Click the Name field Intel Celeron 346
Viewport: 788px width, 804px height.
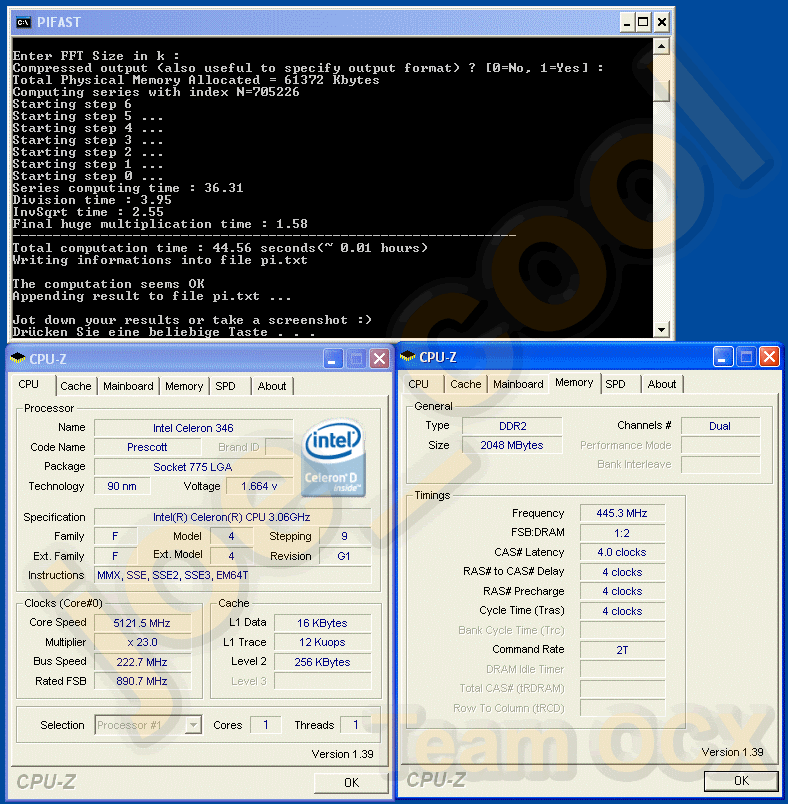click(x=193, y=428)
